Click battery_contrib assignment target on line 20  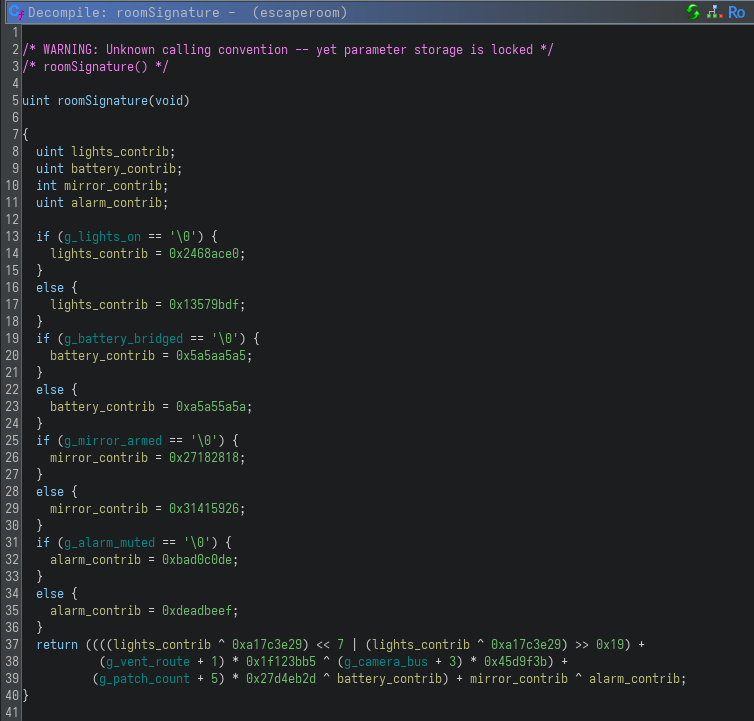pyautogui.click(x=102, y=355)
